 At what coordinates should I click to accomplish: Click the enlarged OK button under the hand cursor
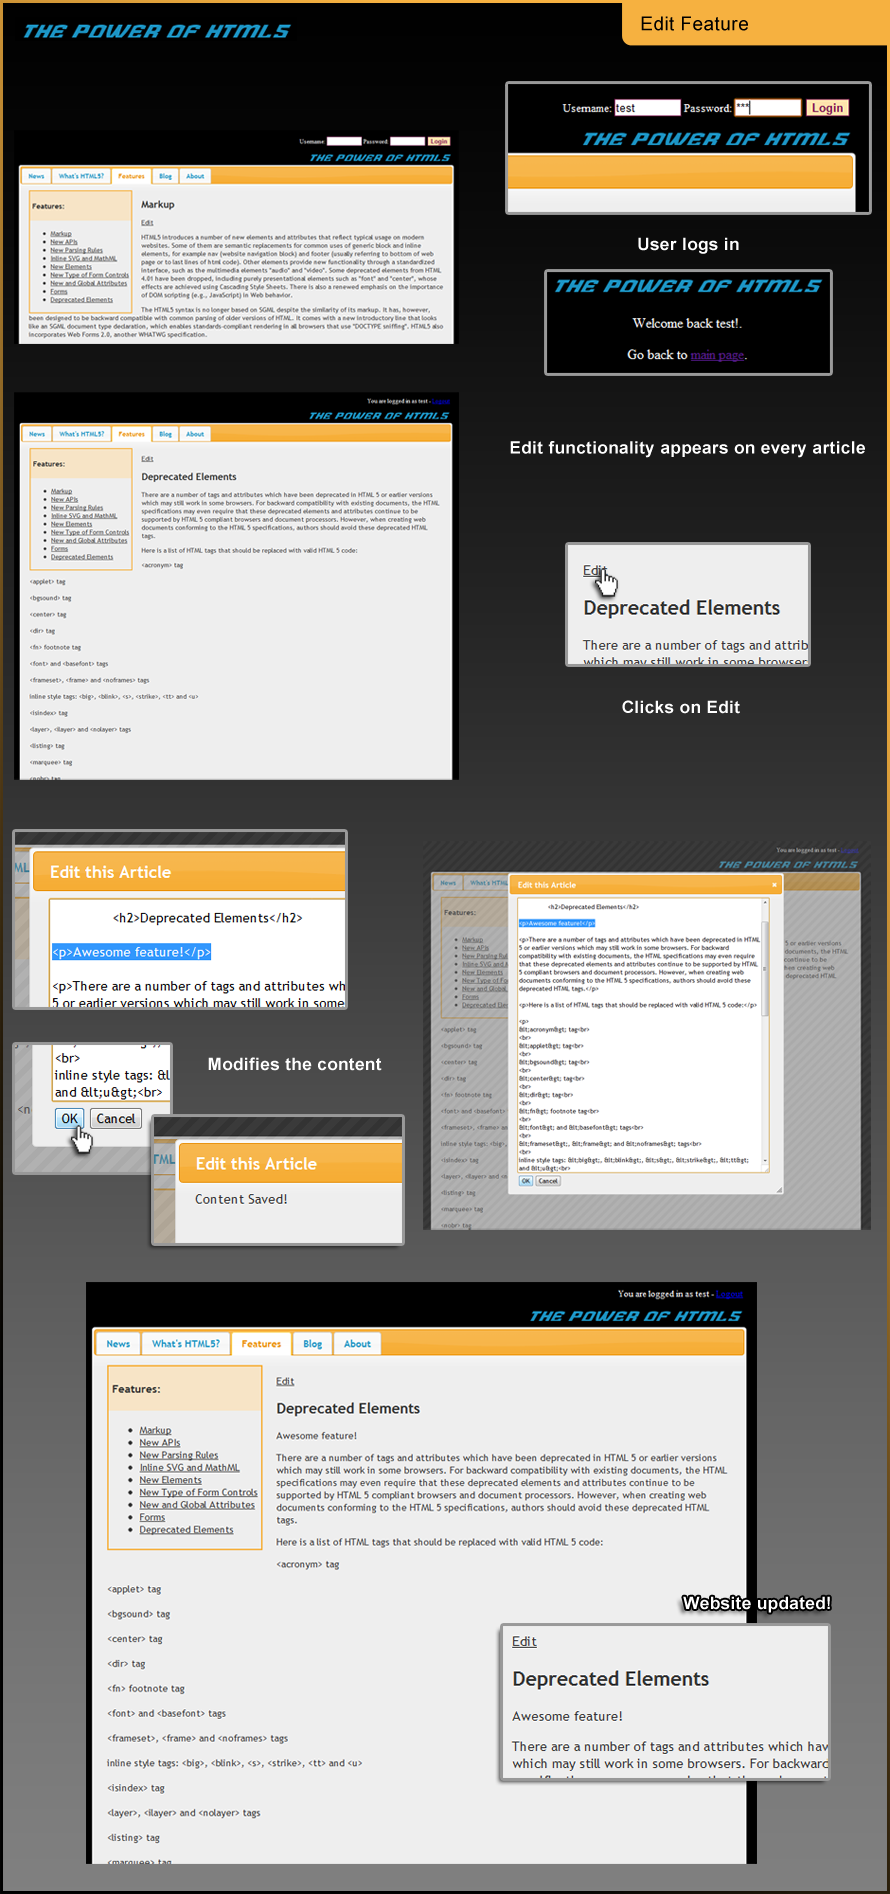(x=69, y=1119)
